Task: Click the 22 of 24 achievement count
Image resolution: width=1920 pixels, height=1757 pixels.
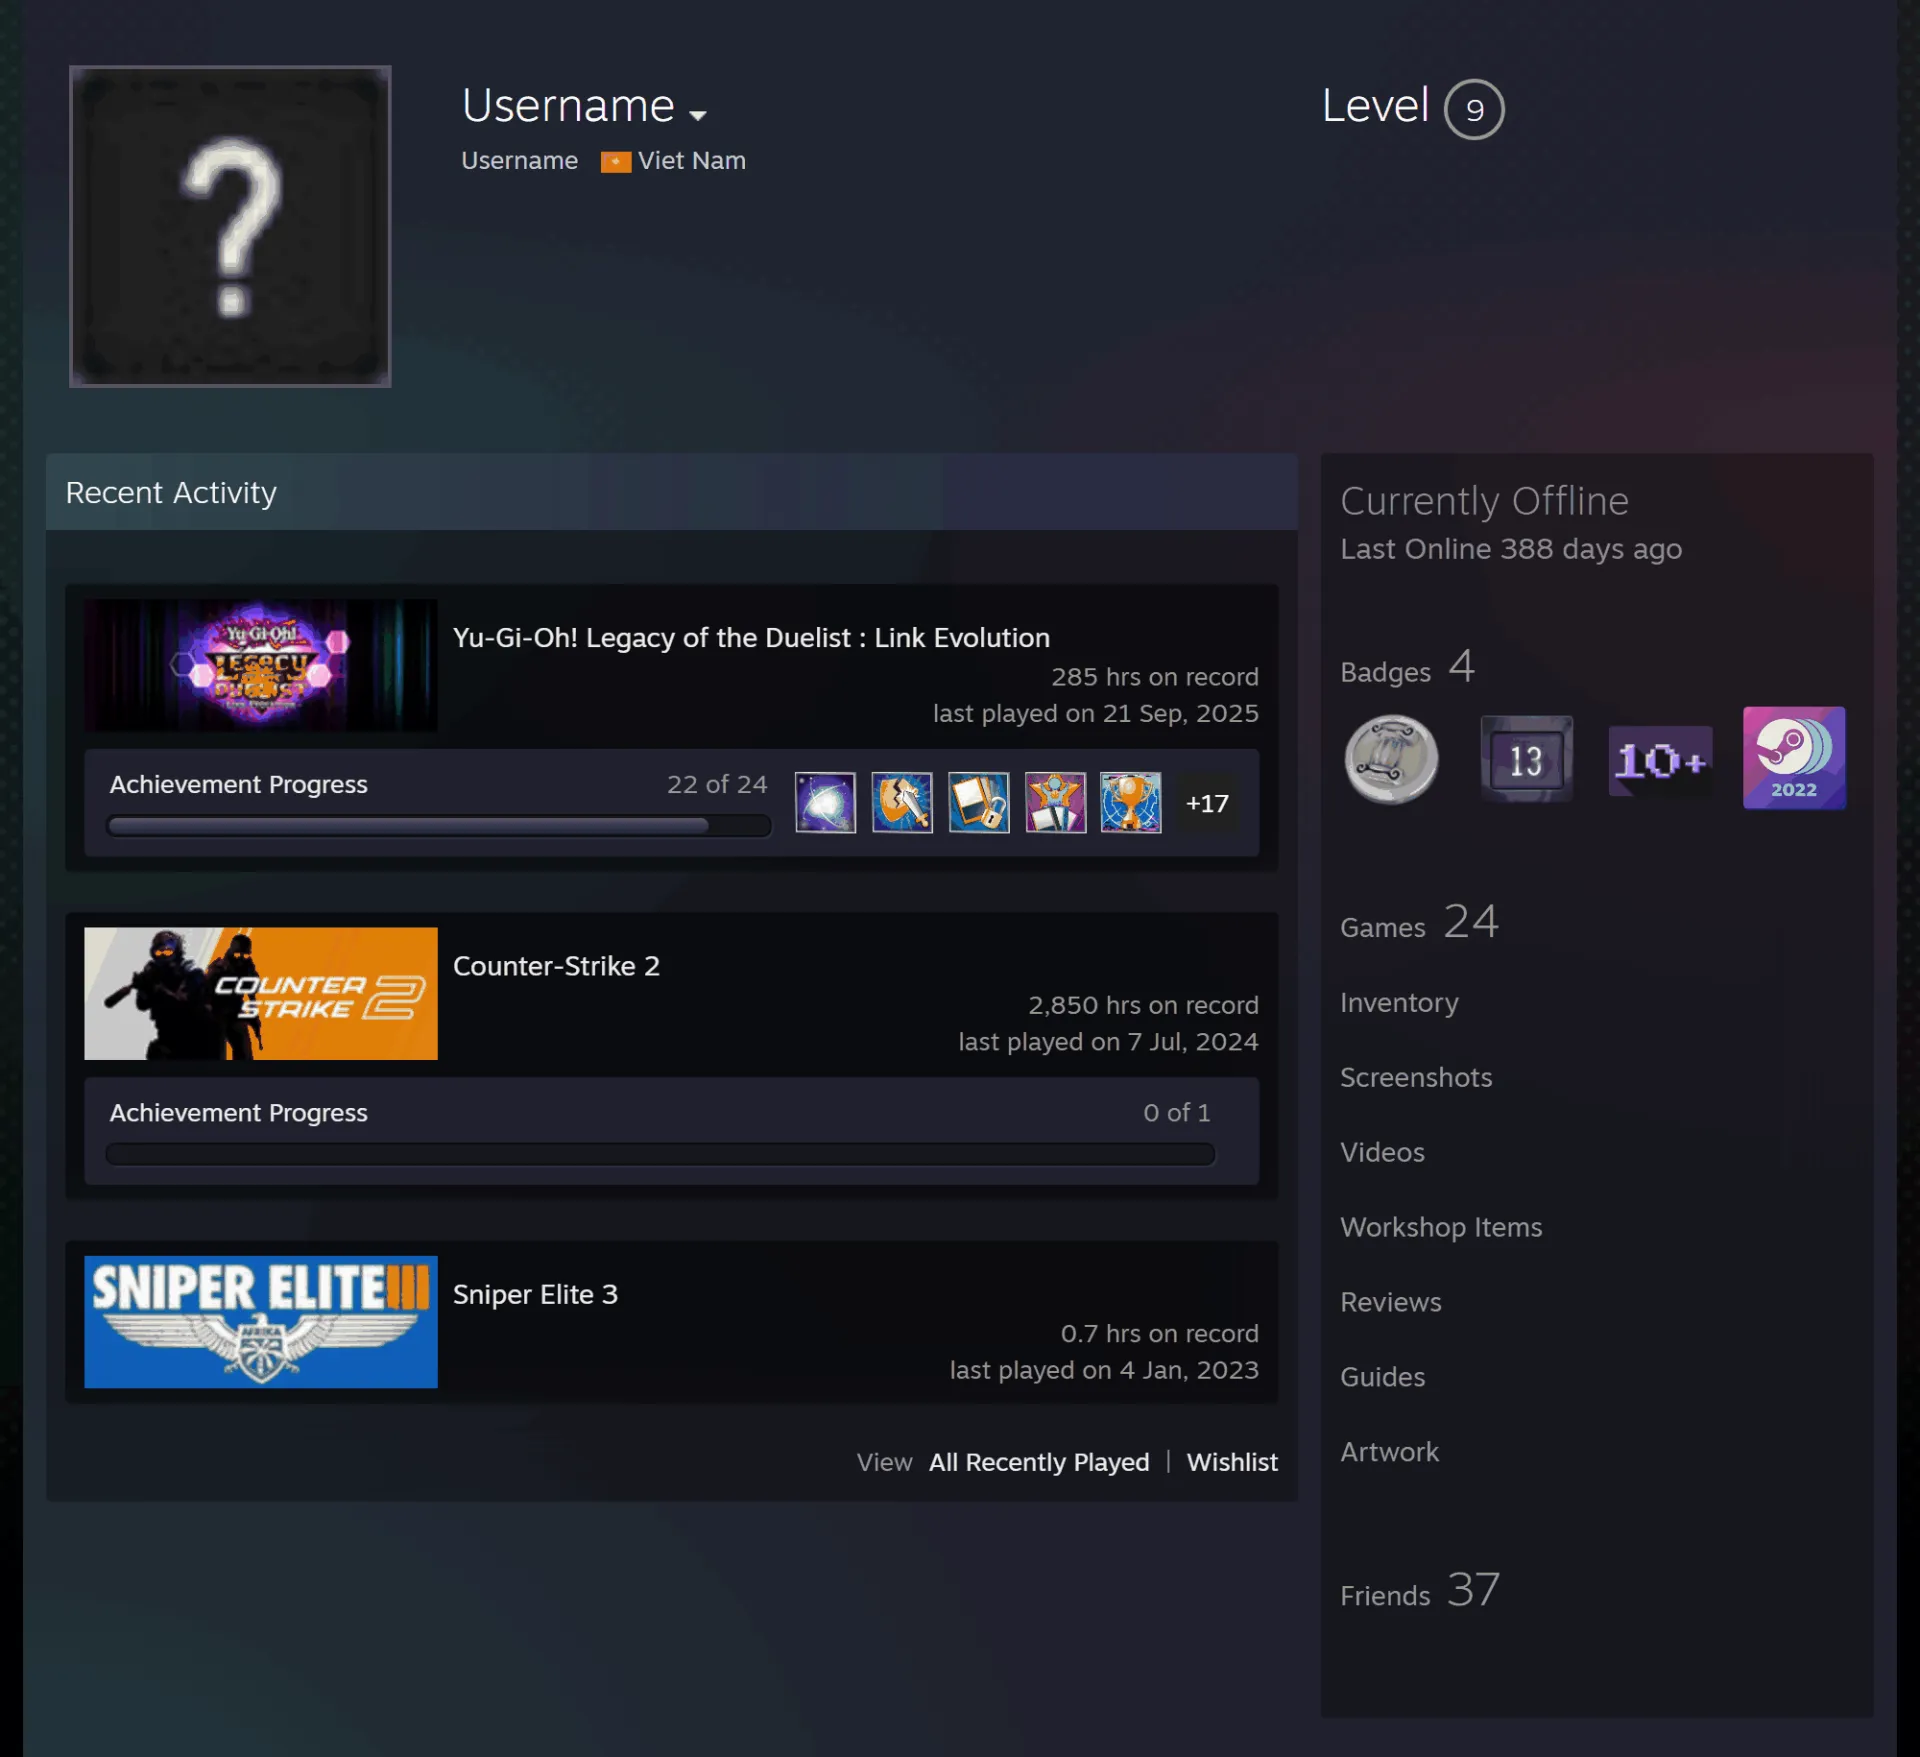Action: 717,784
